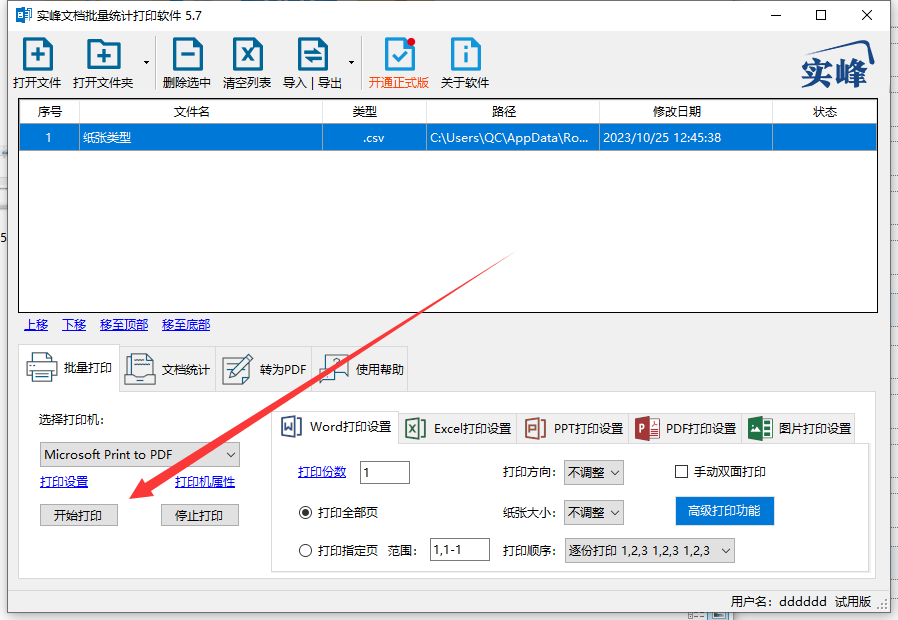The height and width of the screenshot is (620, 898).
Task: Click the 打印份数 link
Action: pyautogui.click(x=322, y=472)
